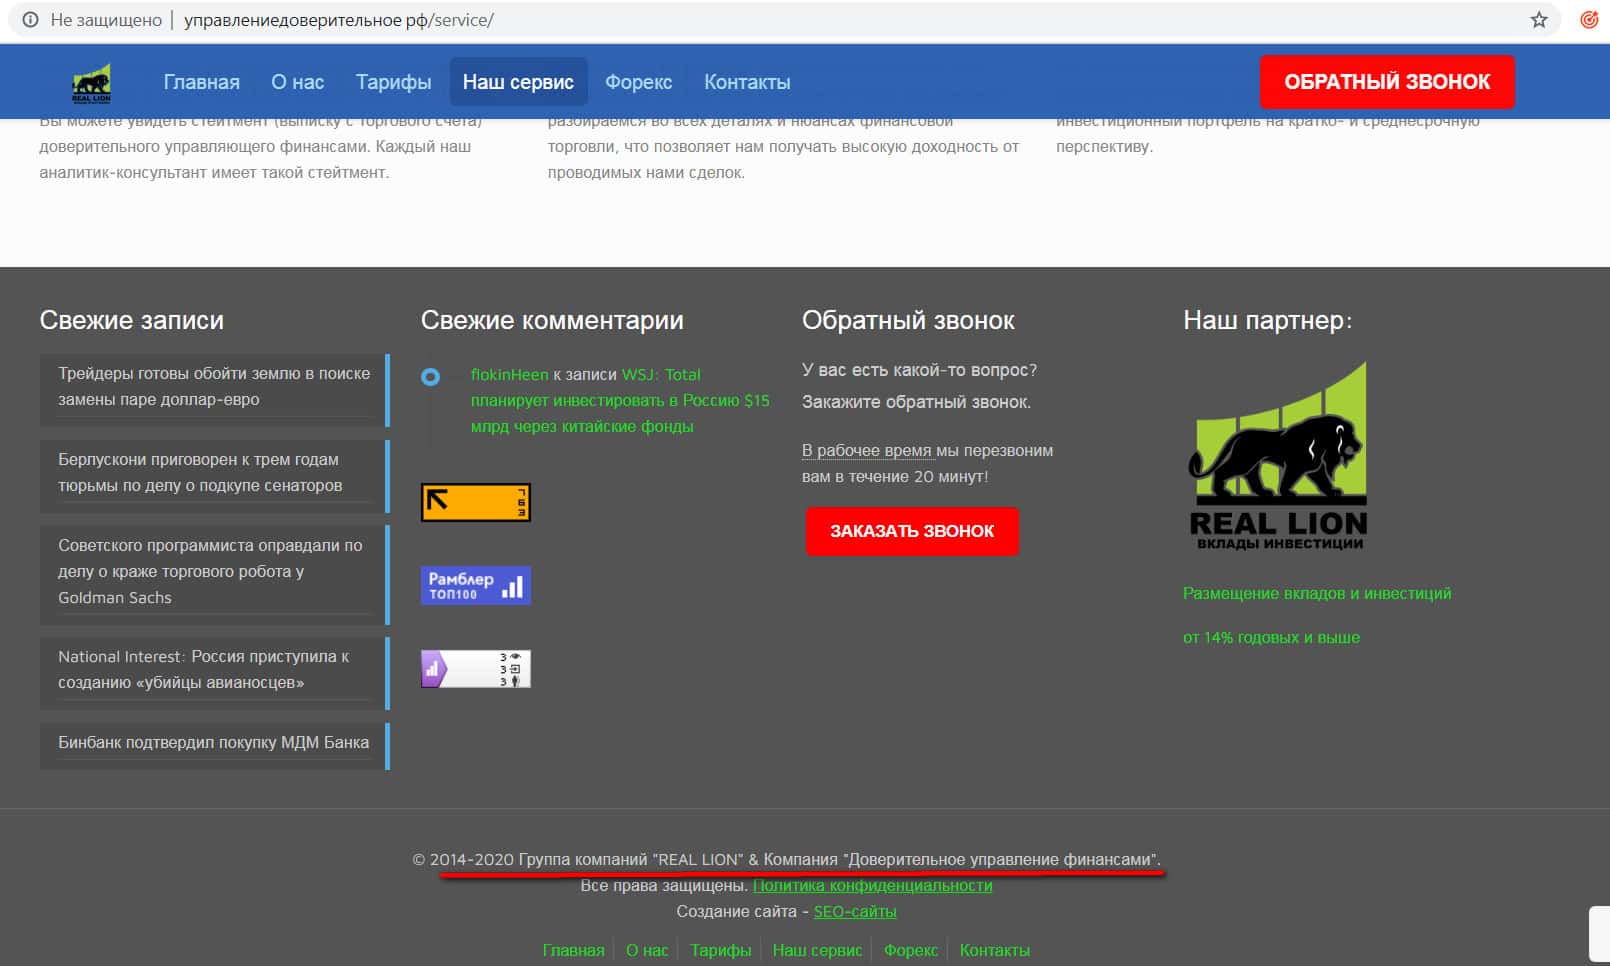This screenshot has height=966, width=1610.
Task: Click the site security info icon
Action: (x=30, y=20)
